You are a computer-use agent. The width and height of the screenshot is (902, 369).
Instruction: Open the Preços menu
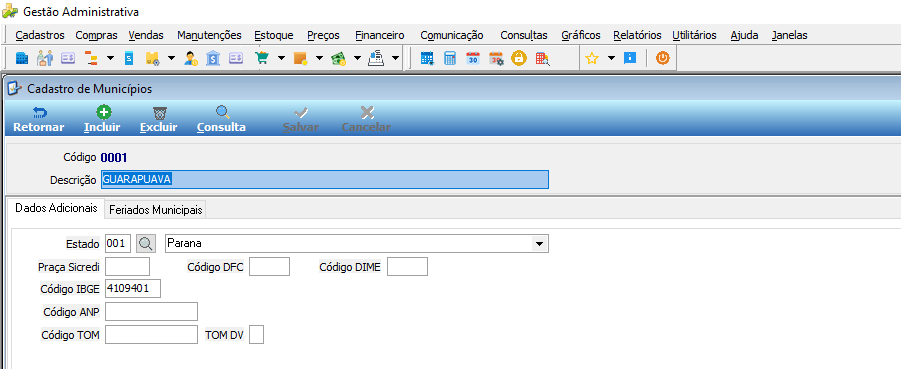coord(323,35)
